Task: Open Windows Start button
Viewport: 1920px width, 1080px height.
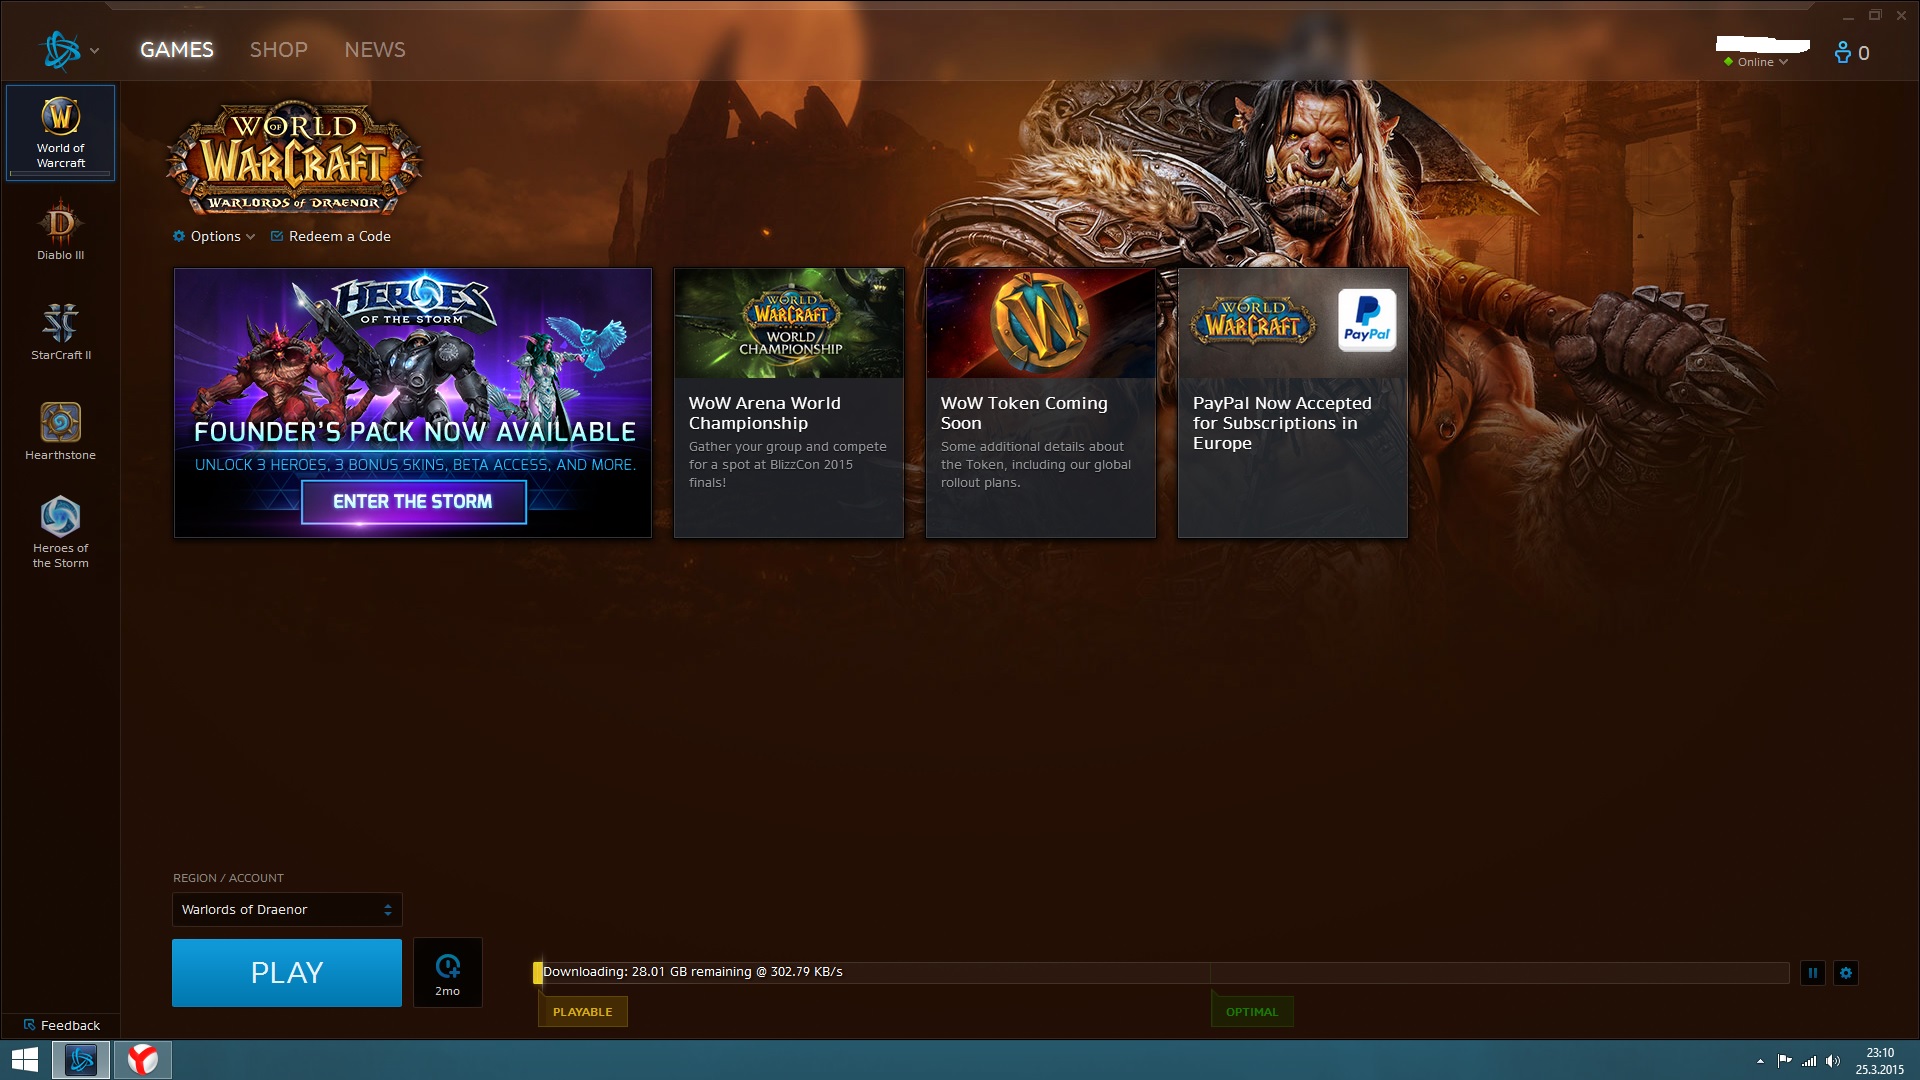Action: click(25, 1060)
